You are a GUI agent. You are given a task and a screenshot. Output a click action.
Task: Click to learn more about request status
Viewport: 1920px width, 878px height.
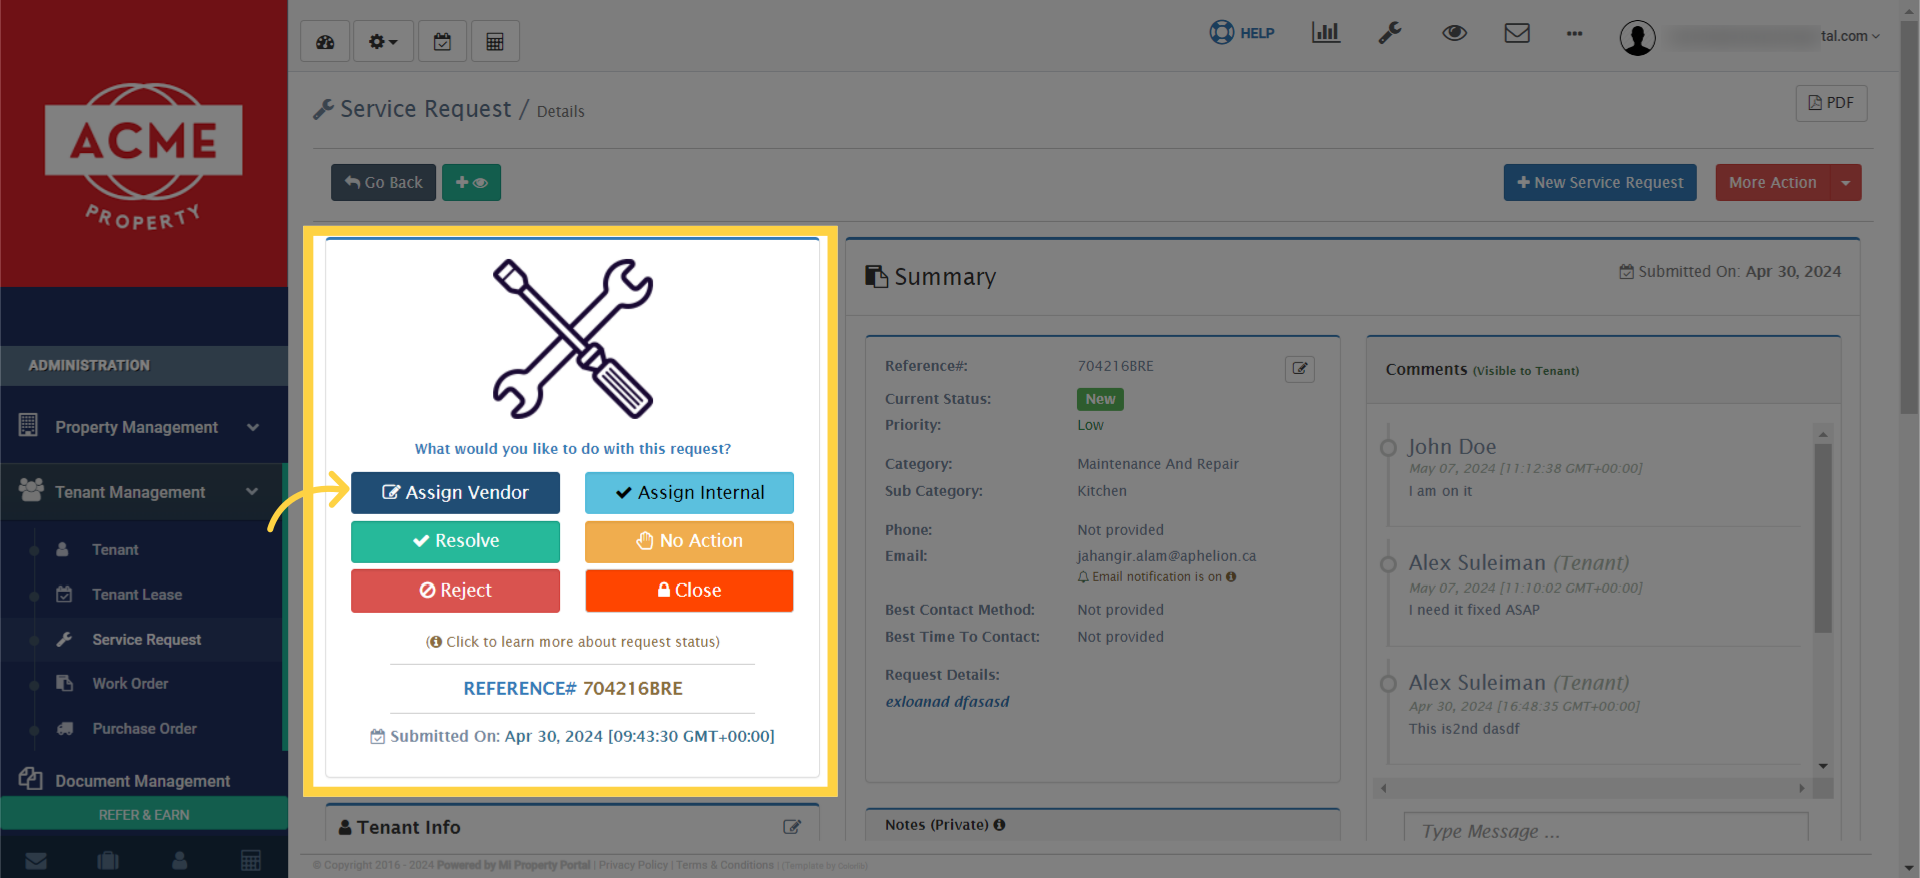click(573, 642)
